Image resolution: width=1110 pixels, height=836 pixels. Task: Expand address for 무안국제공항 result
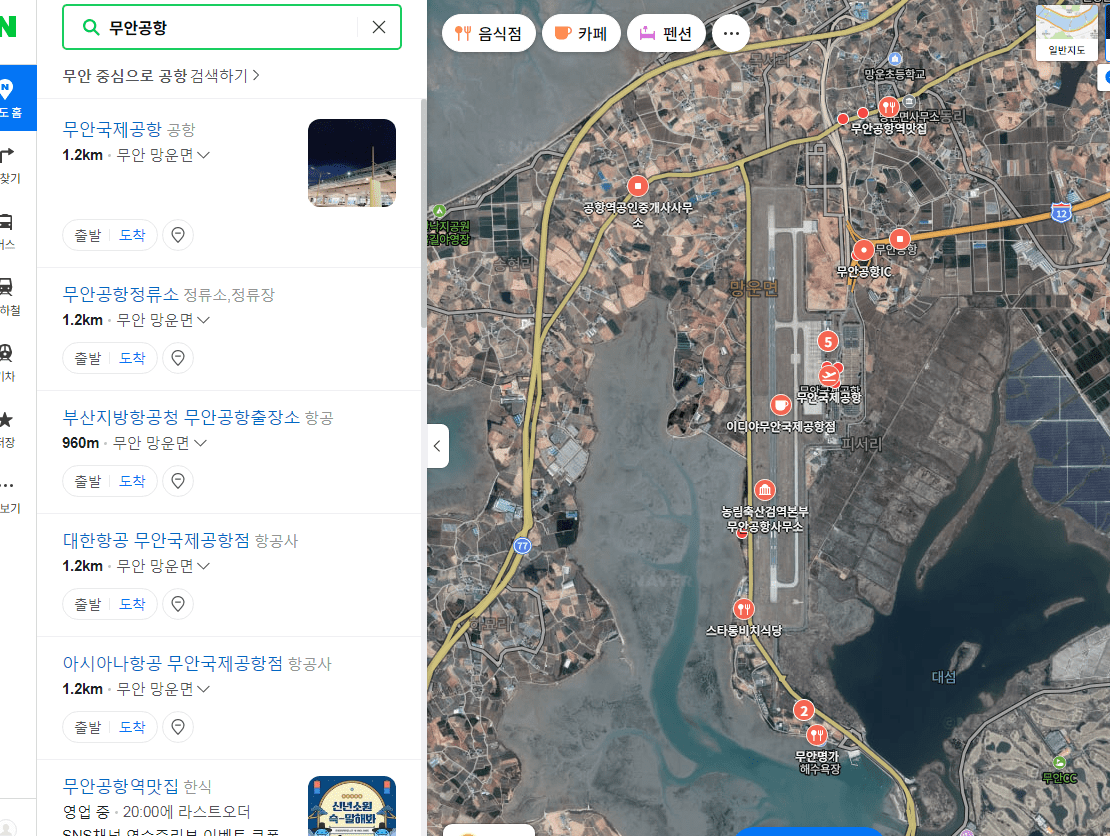pyautogui.click(x=204, y=155)
